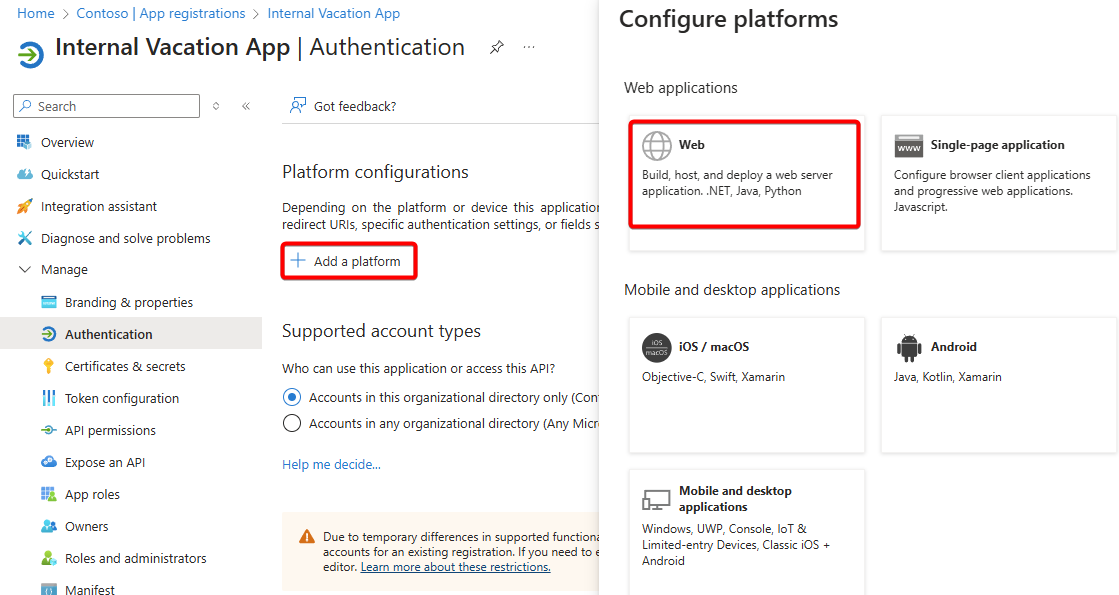Image resolution: width=1119 pixels, height=595 pixels.
Task: Click the Overview grid icon
Action: coord(24,142)
